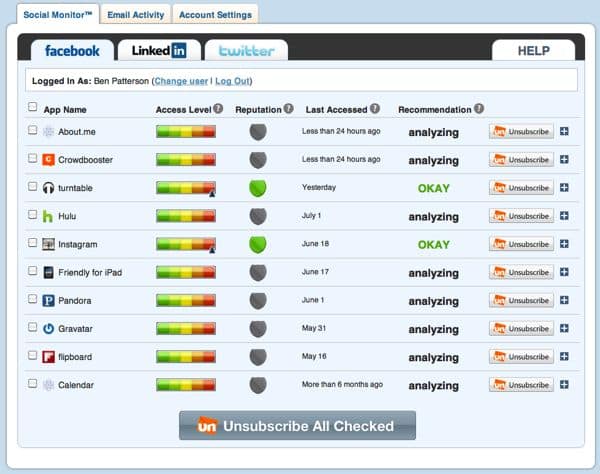Screen dimensions: 600x474
Task: Click the Hulu app icon
Action: point(48,216)
